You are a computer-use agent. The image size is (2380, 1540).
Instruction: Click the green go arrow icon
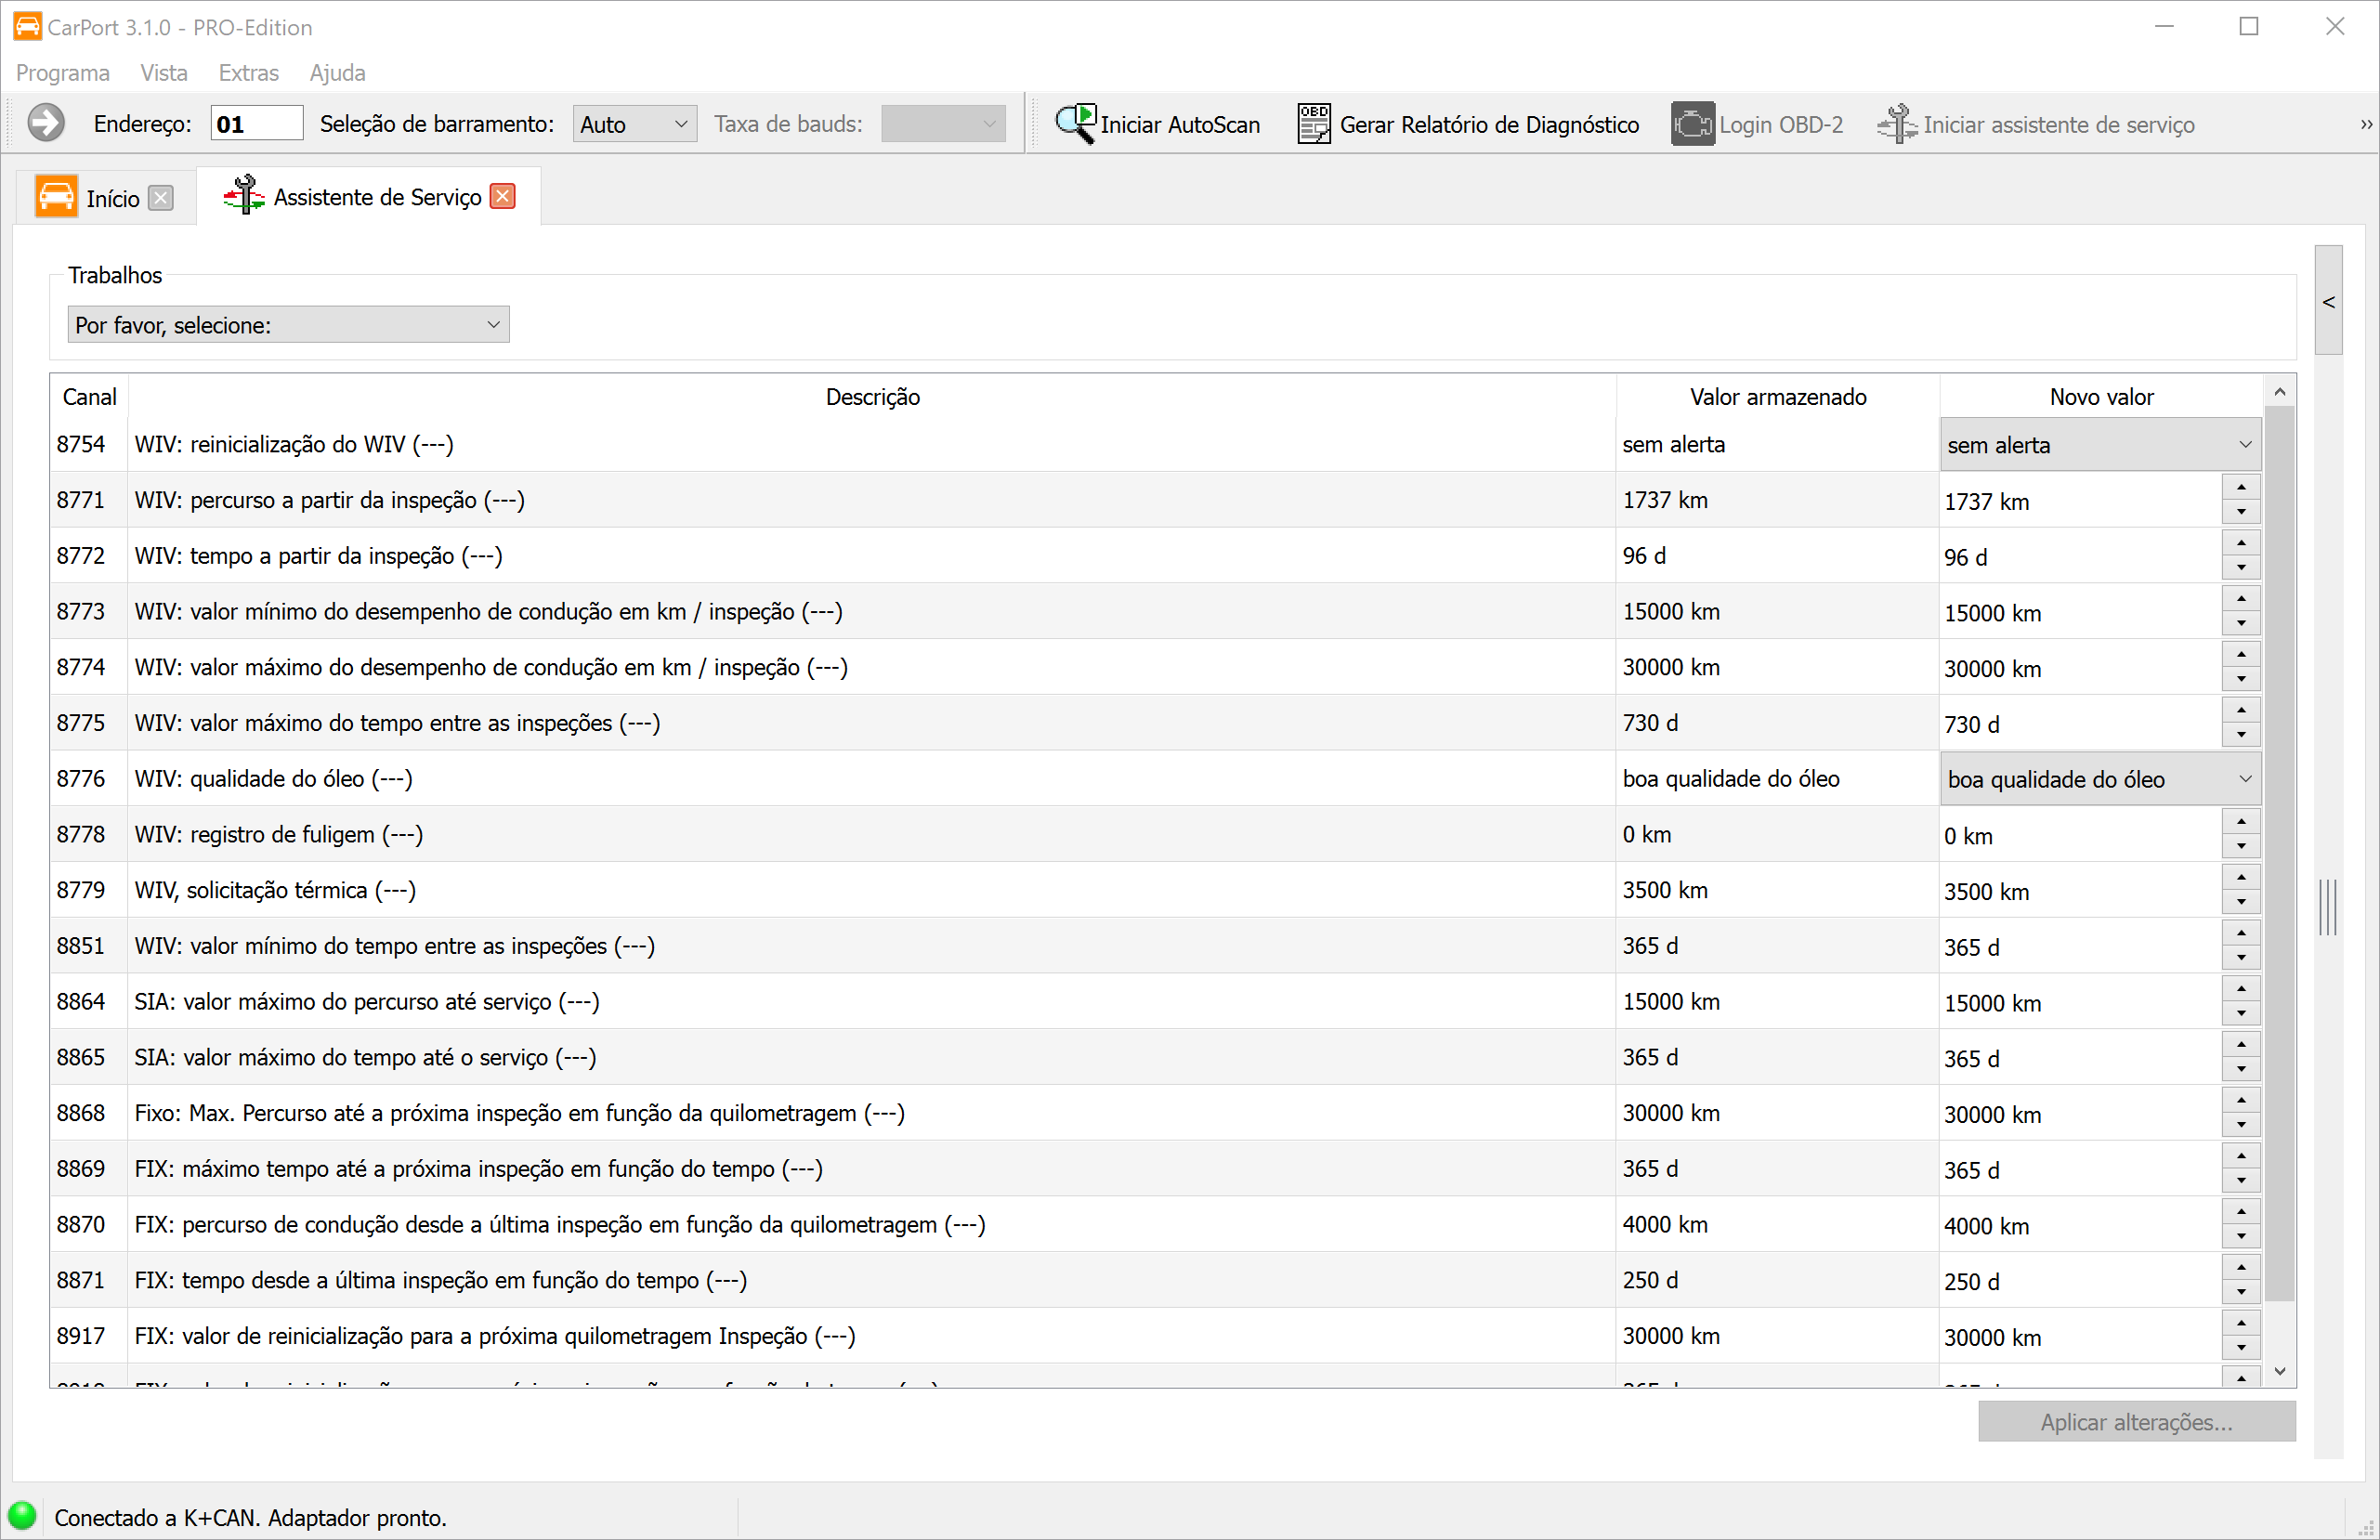click(x=46, y=124)
